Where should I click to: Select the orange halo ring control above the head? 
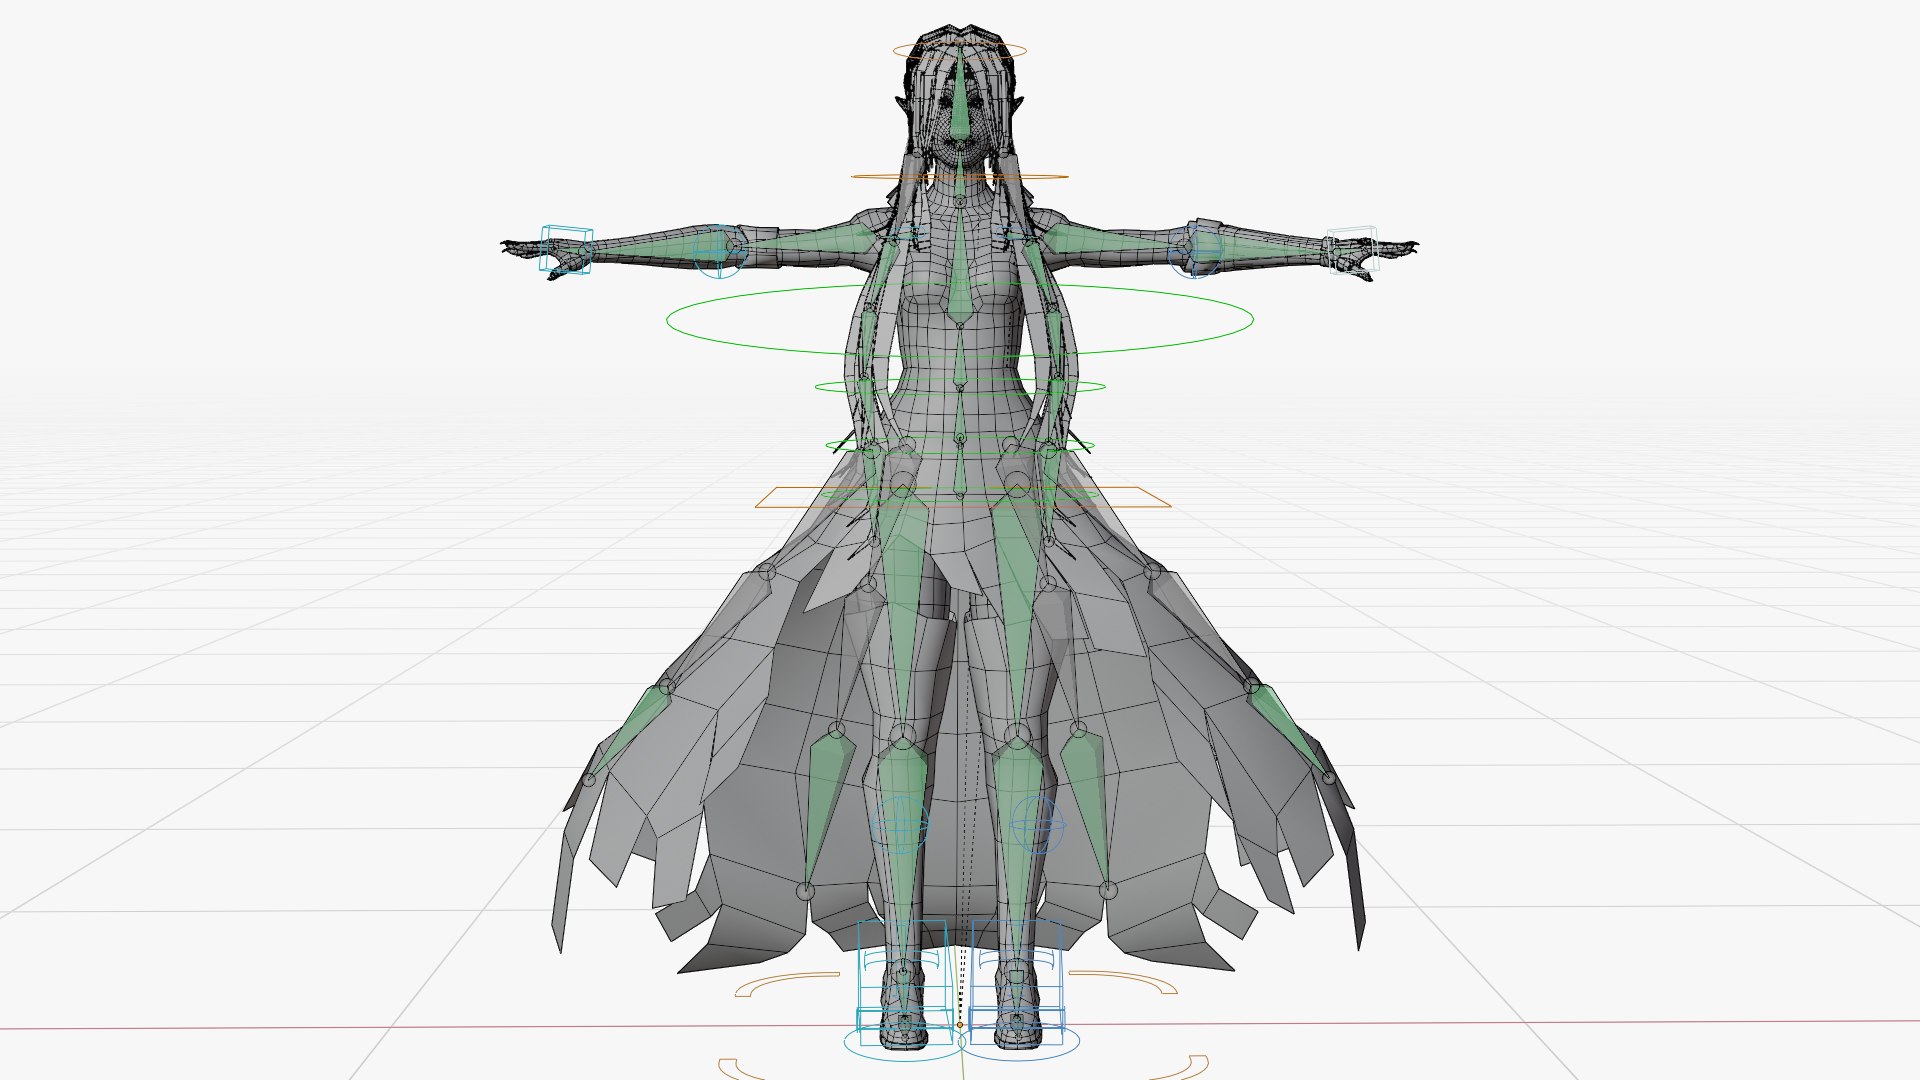pyautogui.click(x=959, y=50)
